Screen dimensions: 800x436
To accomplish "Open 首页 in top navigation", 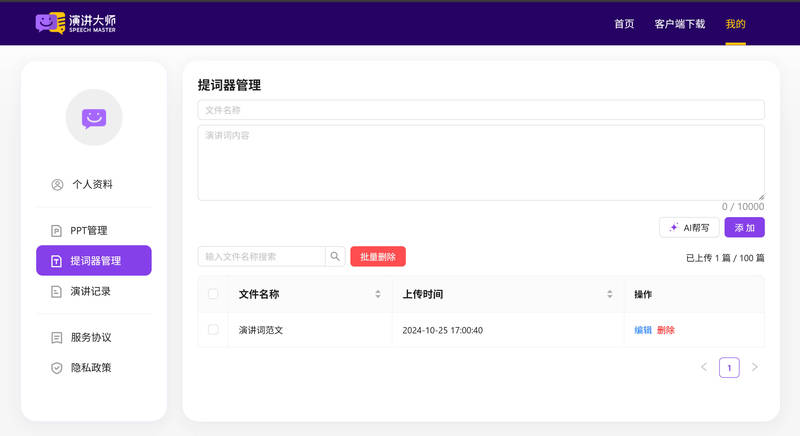I will (624, 24).
